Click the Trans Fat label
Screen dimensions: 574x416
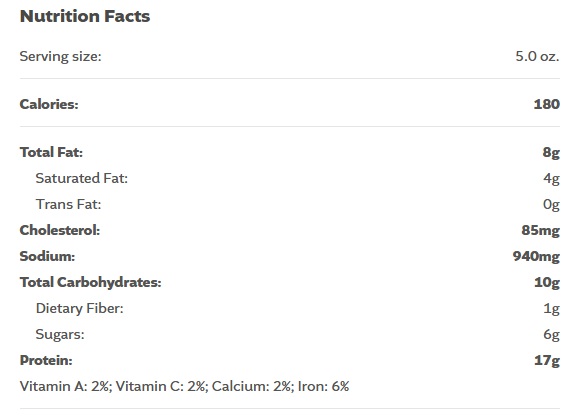point(68,204)
